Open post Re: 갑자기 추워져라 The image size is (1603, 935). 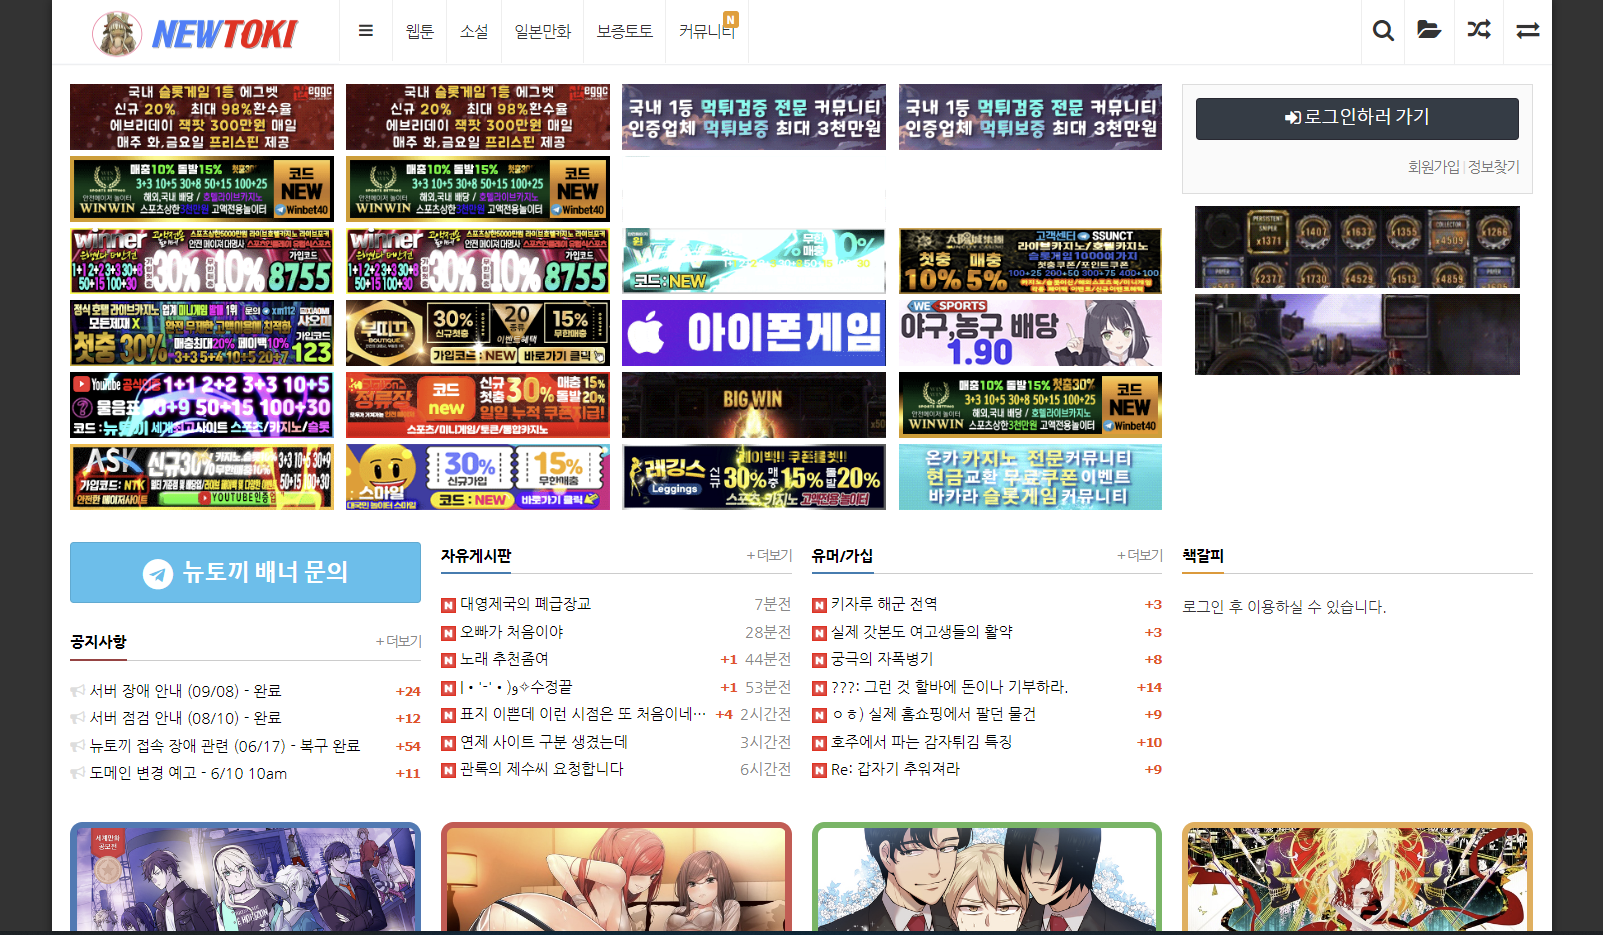pos(895,769)
